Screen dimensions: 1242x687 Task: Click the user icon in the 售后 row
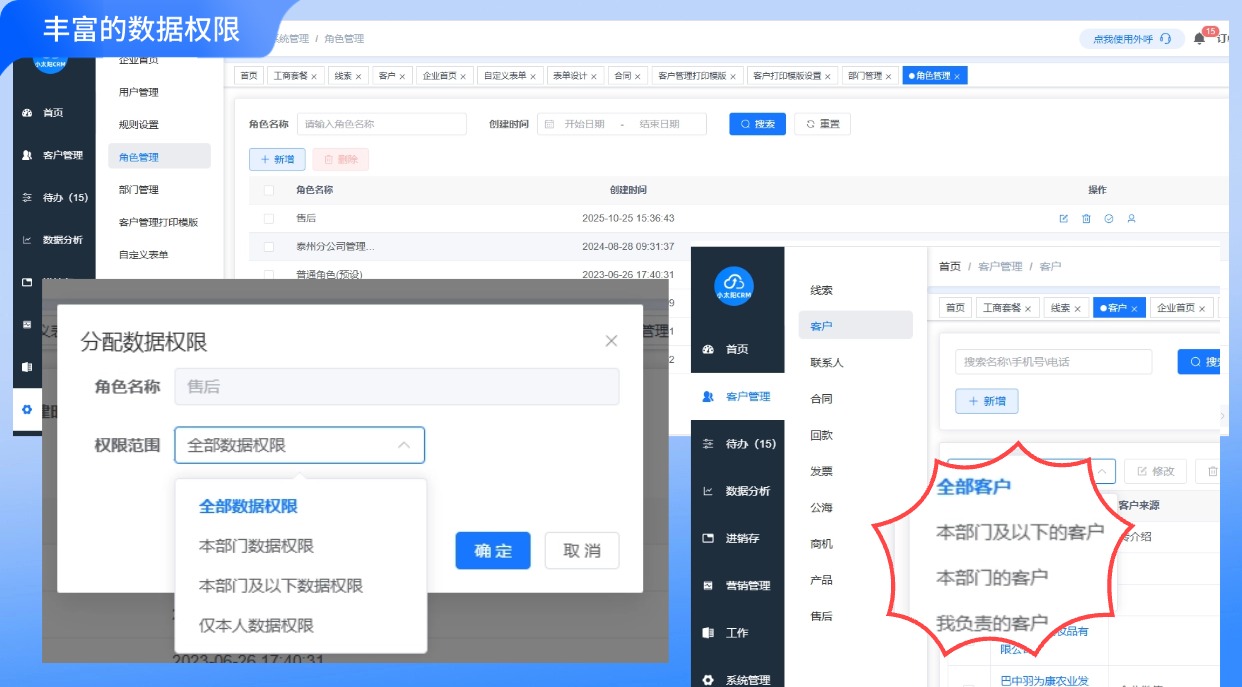point(1131,218)
